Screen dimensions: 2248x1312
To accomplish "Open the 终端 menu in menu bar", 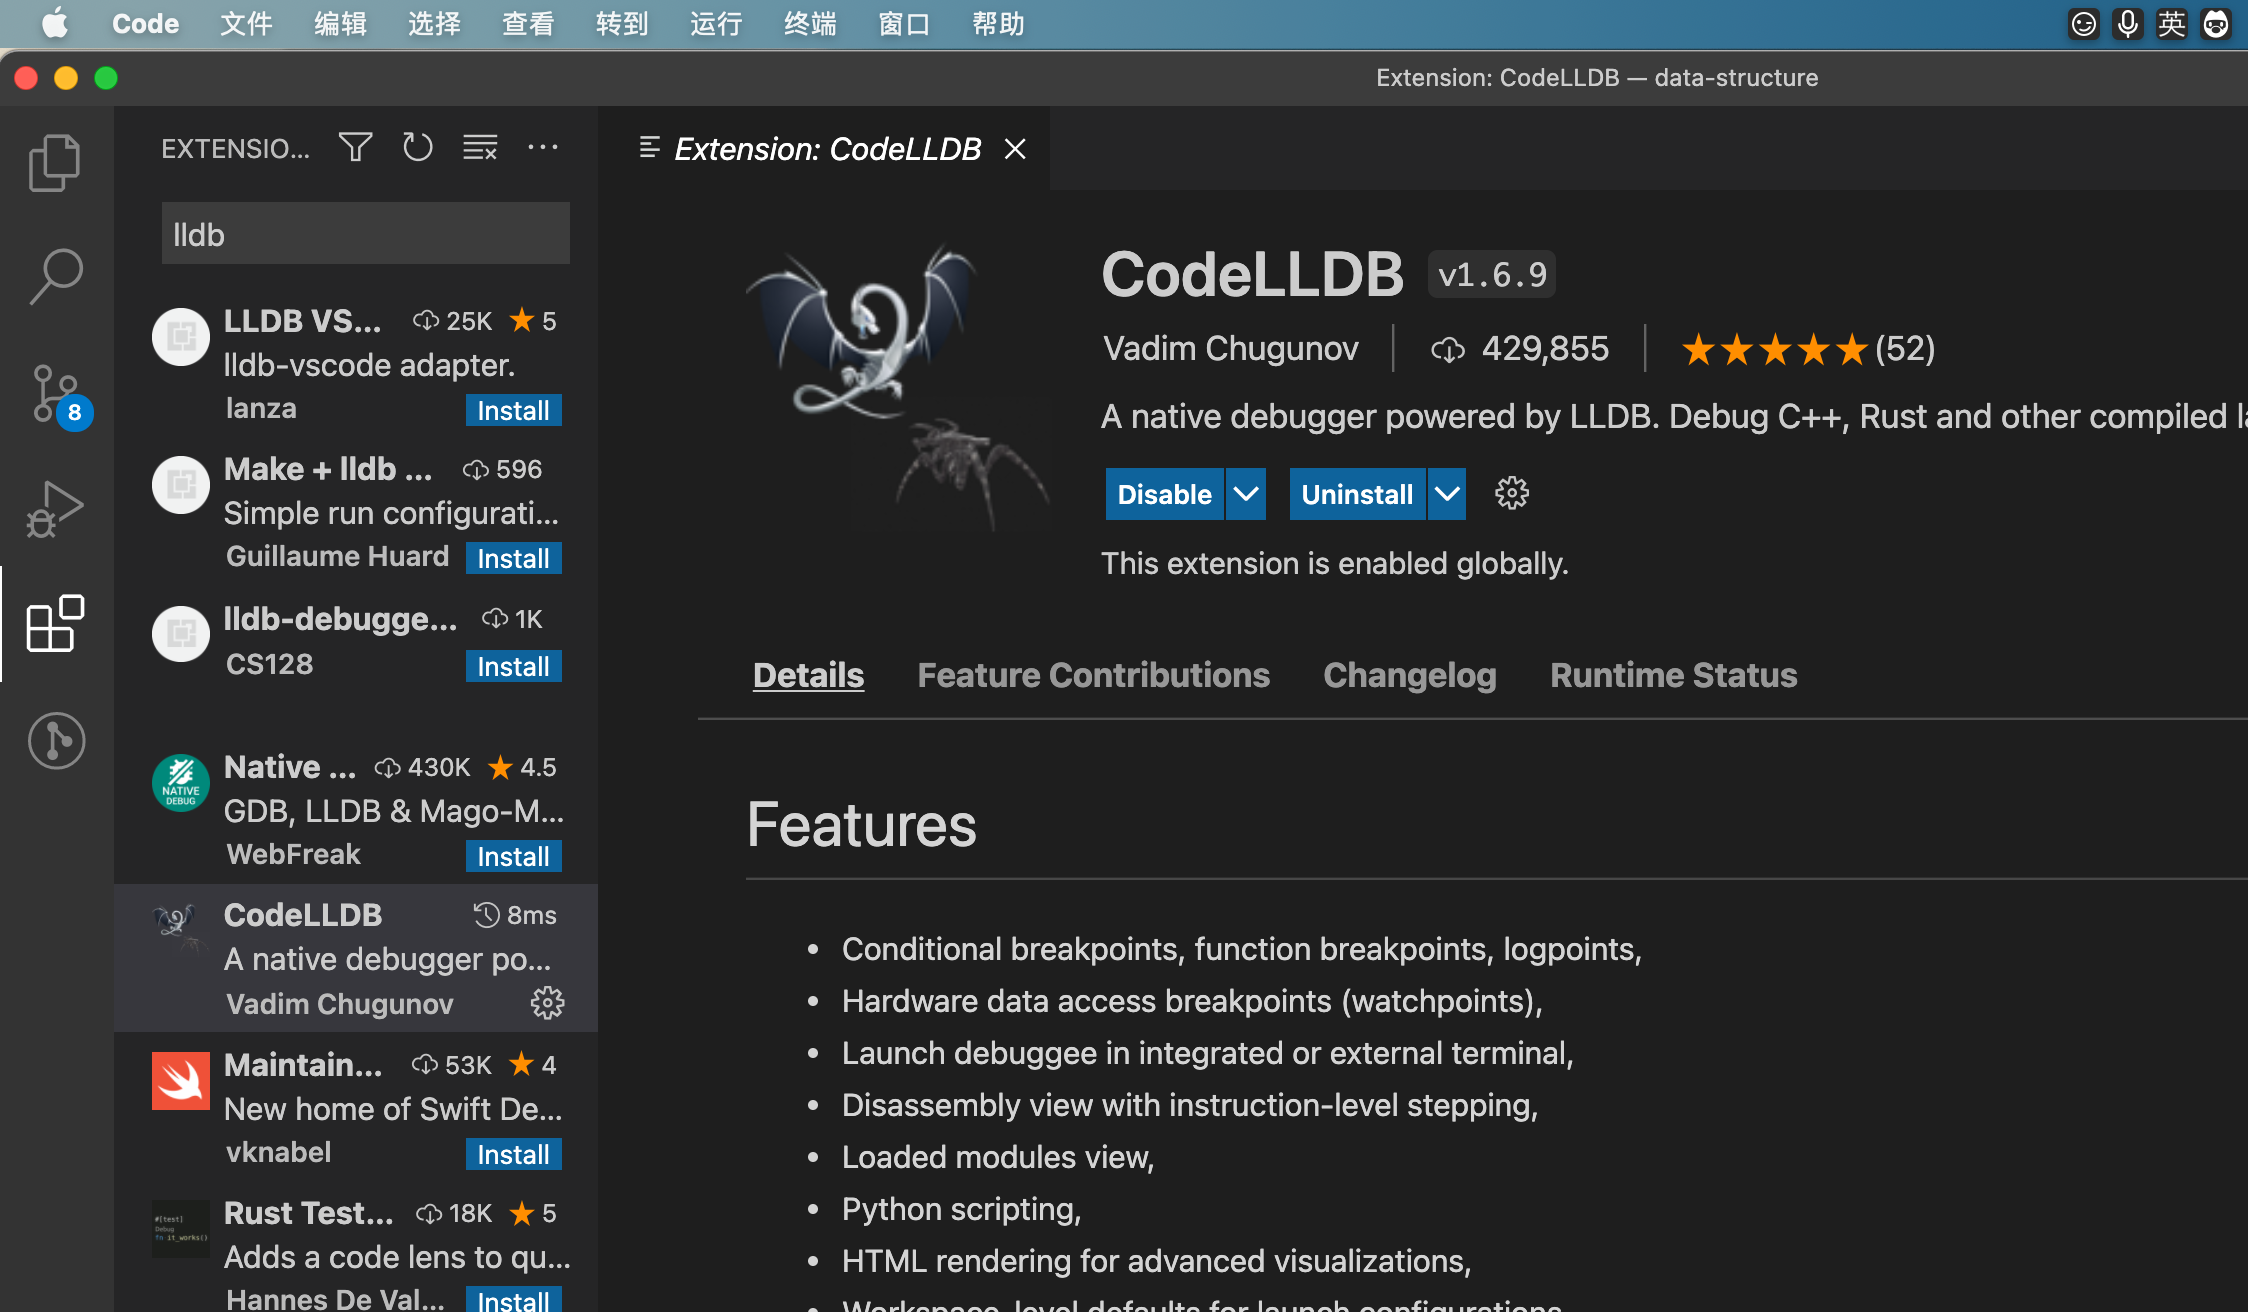I will pos(809,24).
